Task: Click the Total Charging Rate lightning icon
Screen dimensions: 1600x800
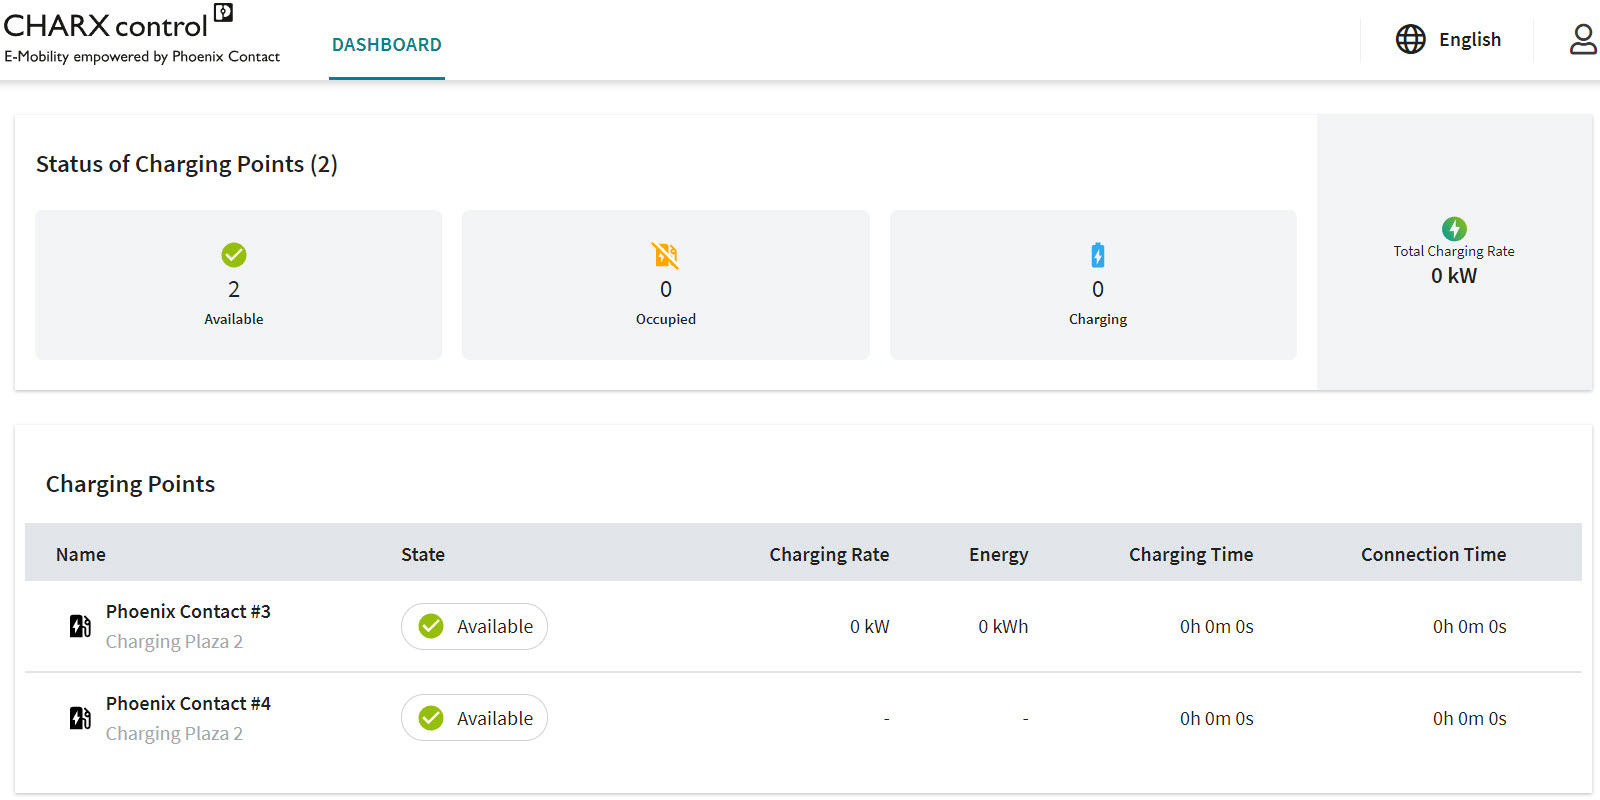Action: tap(1453, 229)
